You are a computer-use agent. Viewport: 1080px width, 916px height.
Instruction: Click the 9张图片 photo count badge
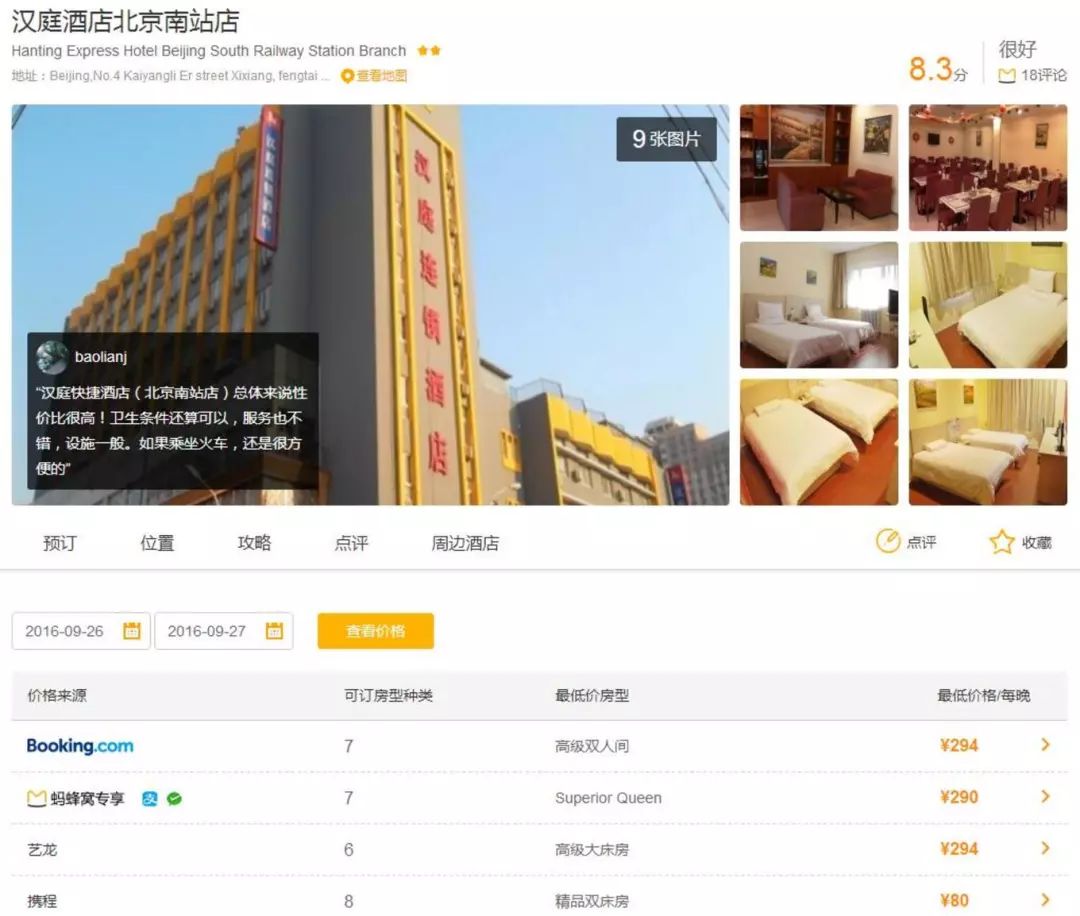tap(666, 139)
